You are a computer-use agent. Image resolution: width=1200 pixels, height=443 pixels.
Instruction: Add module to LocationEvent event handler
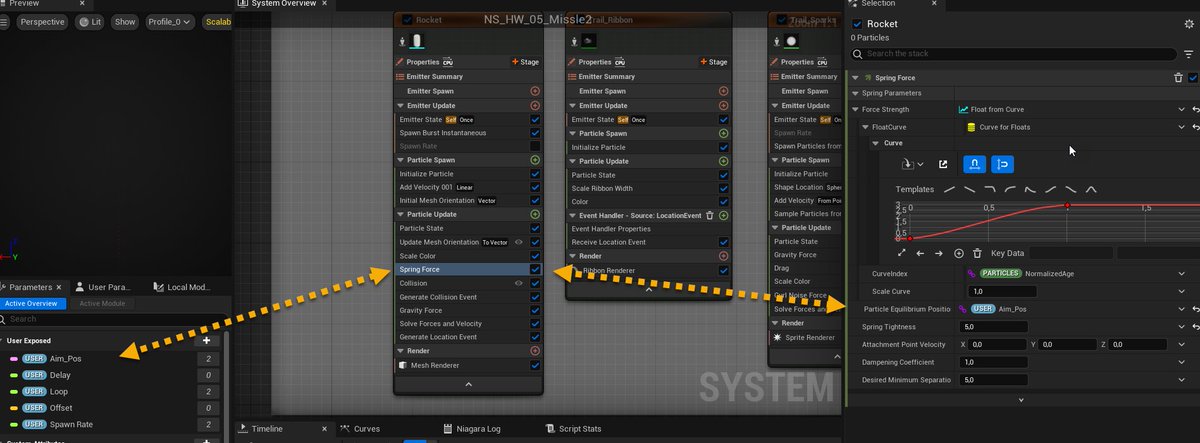click(723, 215)
